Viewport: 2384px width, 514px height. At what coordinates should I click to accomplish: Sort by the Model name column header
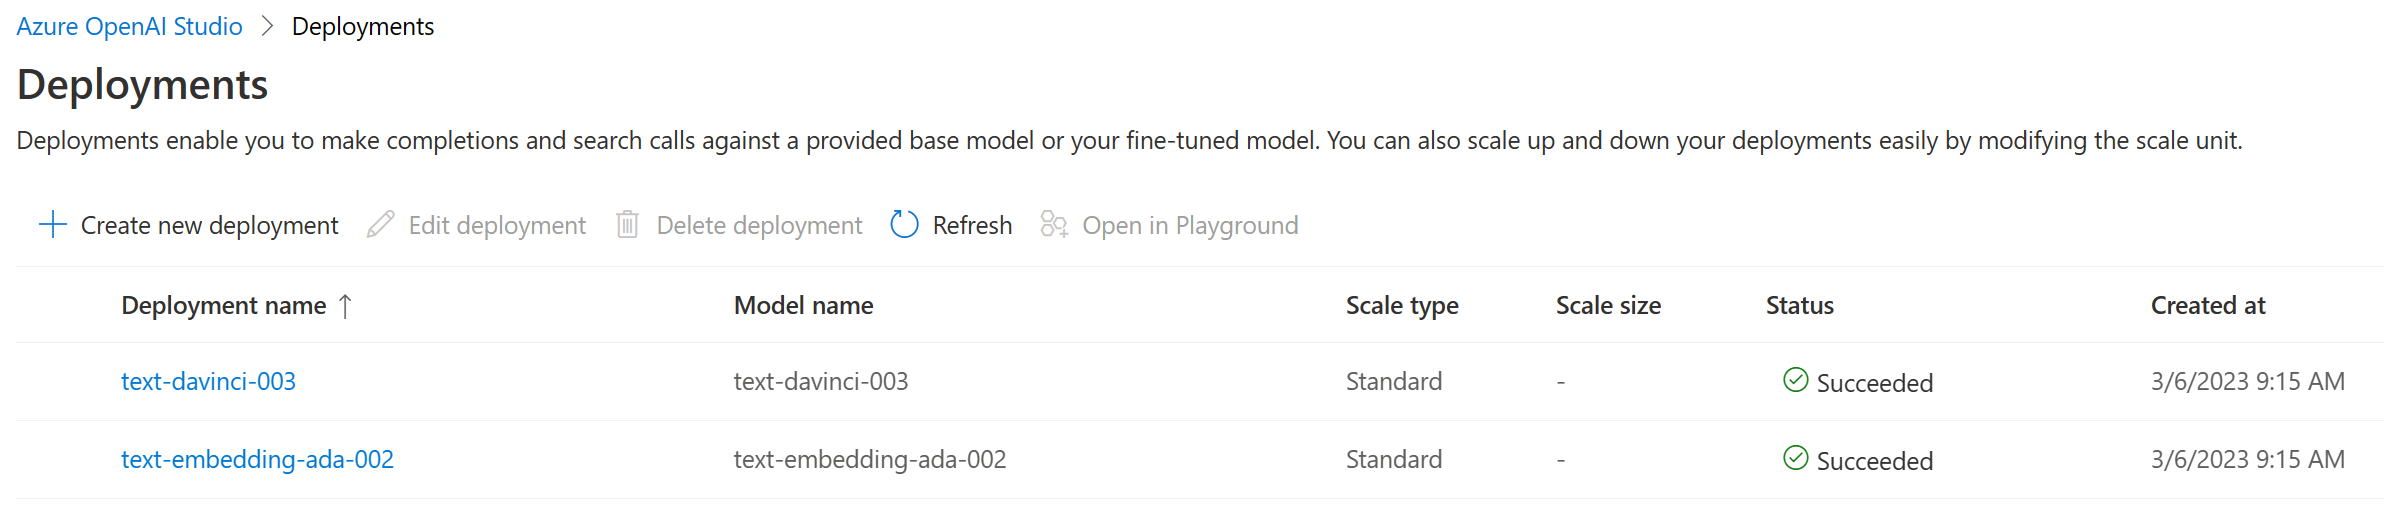[x=803, y=305]
